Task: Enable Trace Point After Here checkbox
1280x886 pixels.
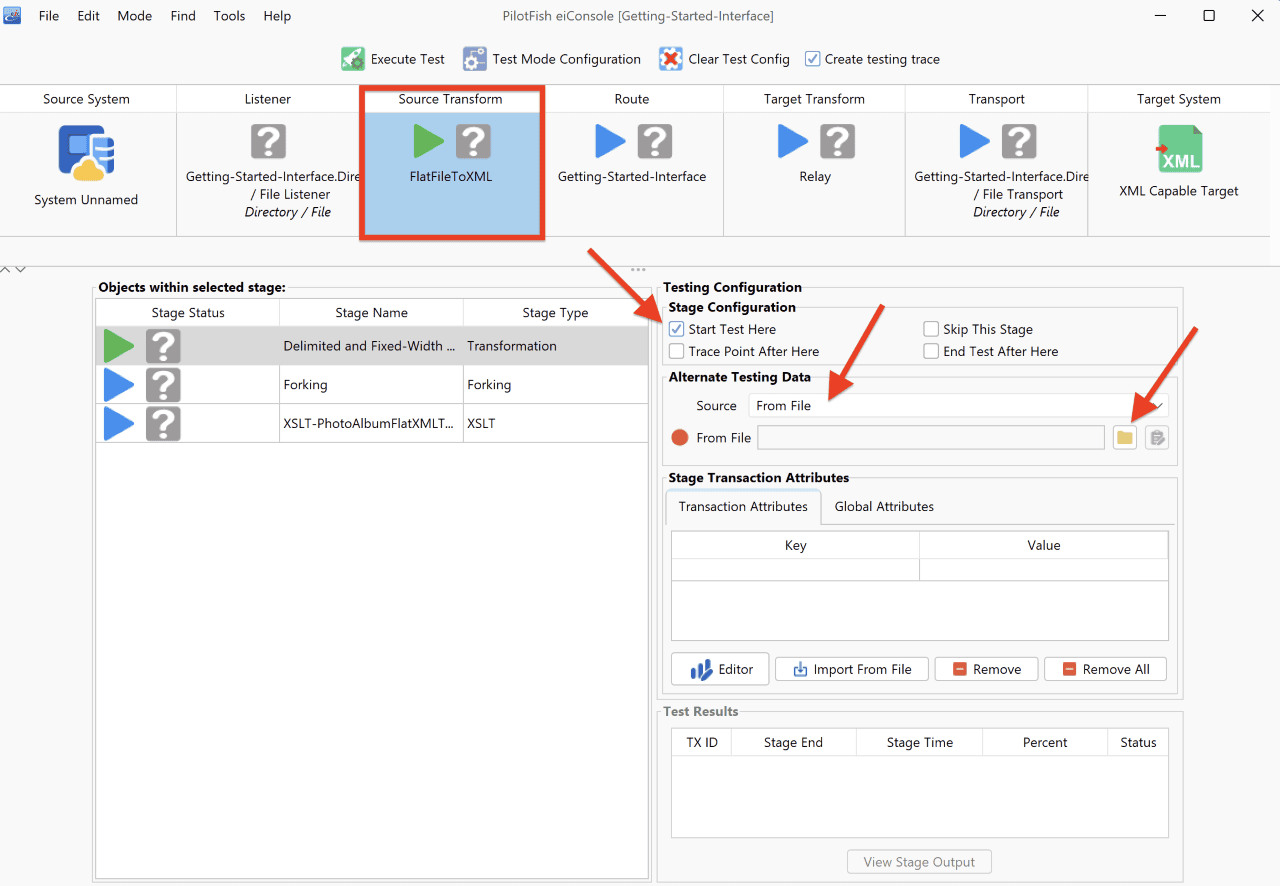Action: 677,351
